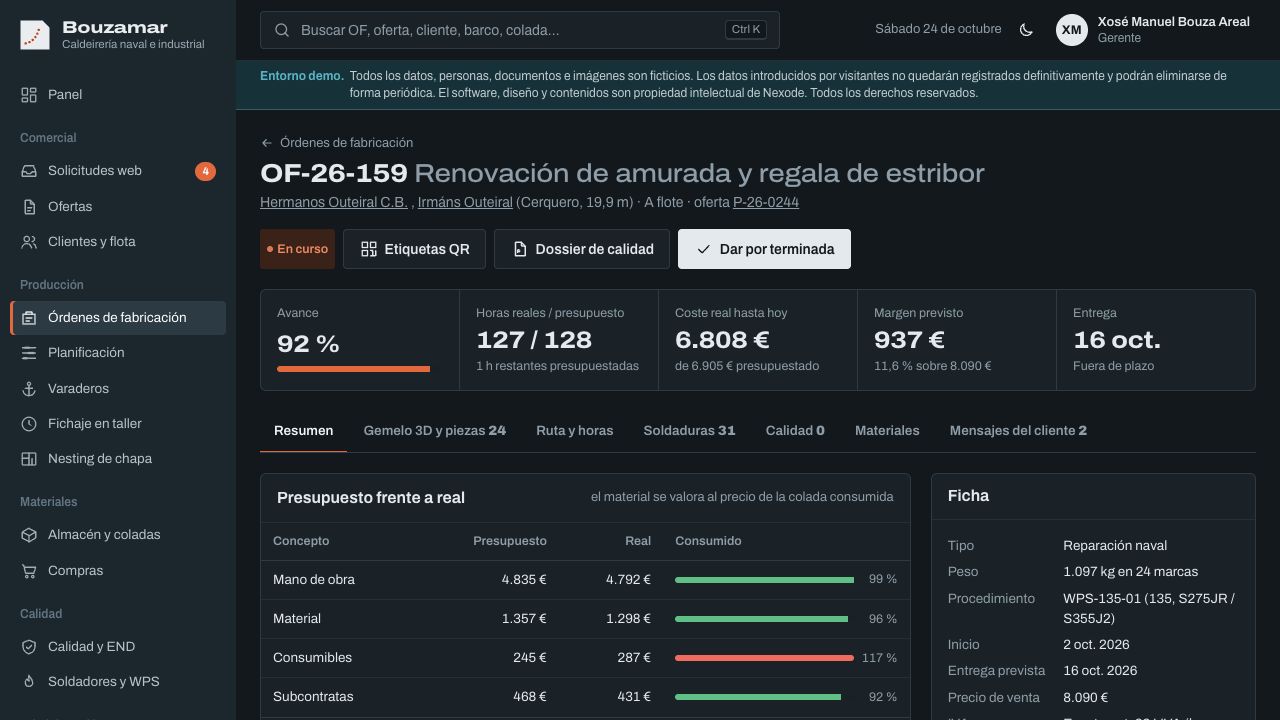Viewport: 1280px width, 720px height.
Task: Click the Solicitudes web badge 4
Action: 205,171
